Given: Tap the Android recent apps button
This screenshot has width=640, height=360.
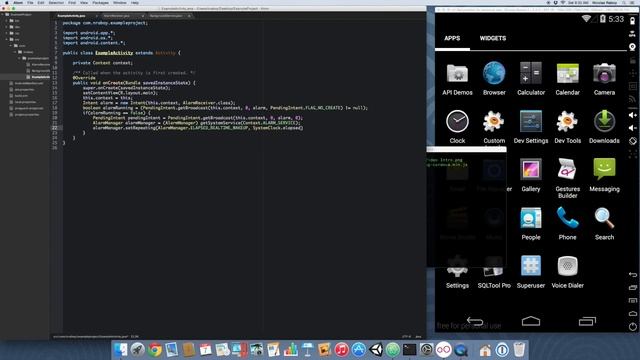Looking at the screenshot, I should pyautogui.click(x=587, y=321).
